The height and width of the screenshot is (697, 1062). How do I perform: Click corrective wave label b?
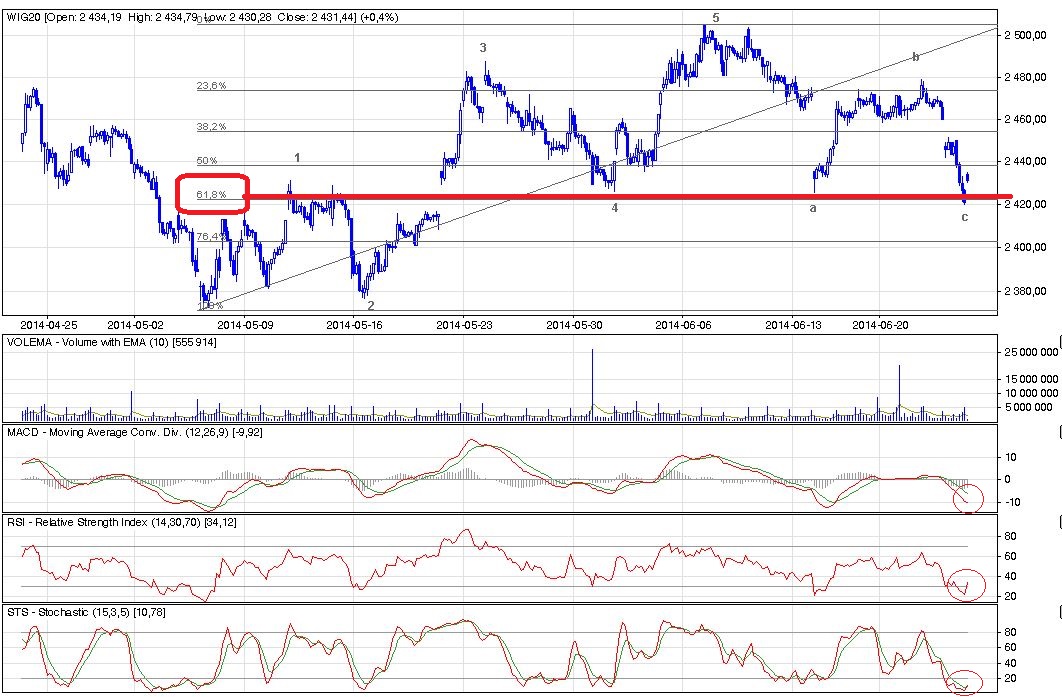pos(916,57)
